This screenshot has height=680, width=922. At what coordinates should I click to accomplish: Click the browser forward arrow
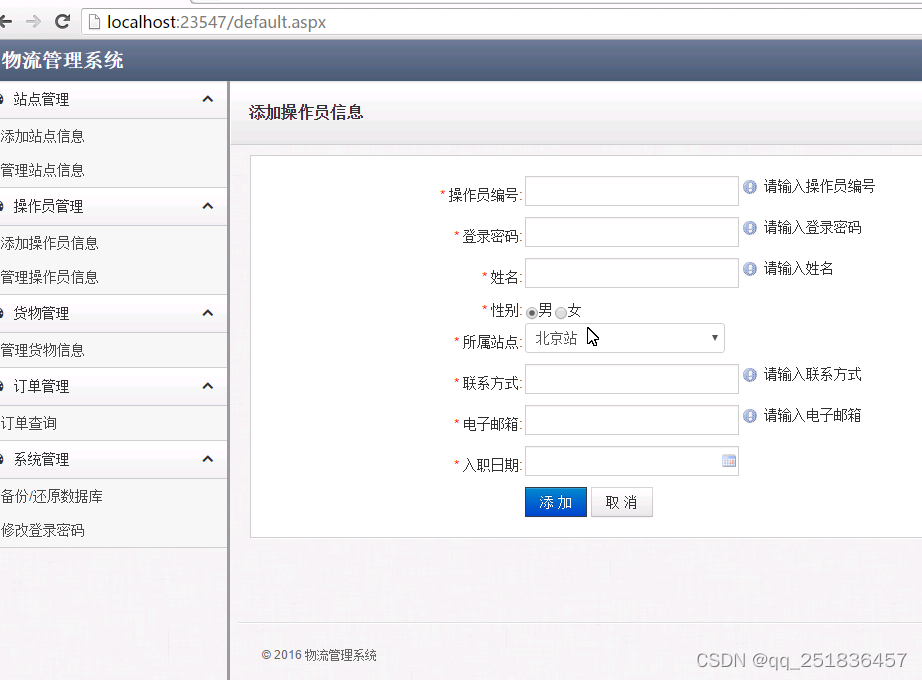[34, 22]
